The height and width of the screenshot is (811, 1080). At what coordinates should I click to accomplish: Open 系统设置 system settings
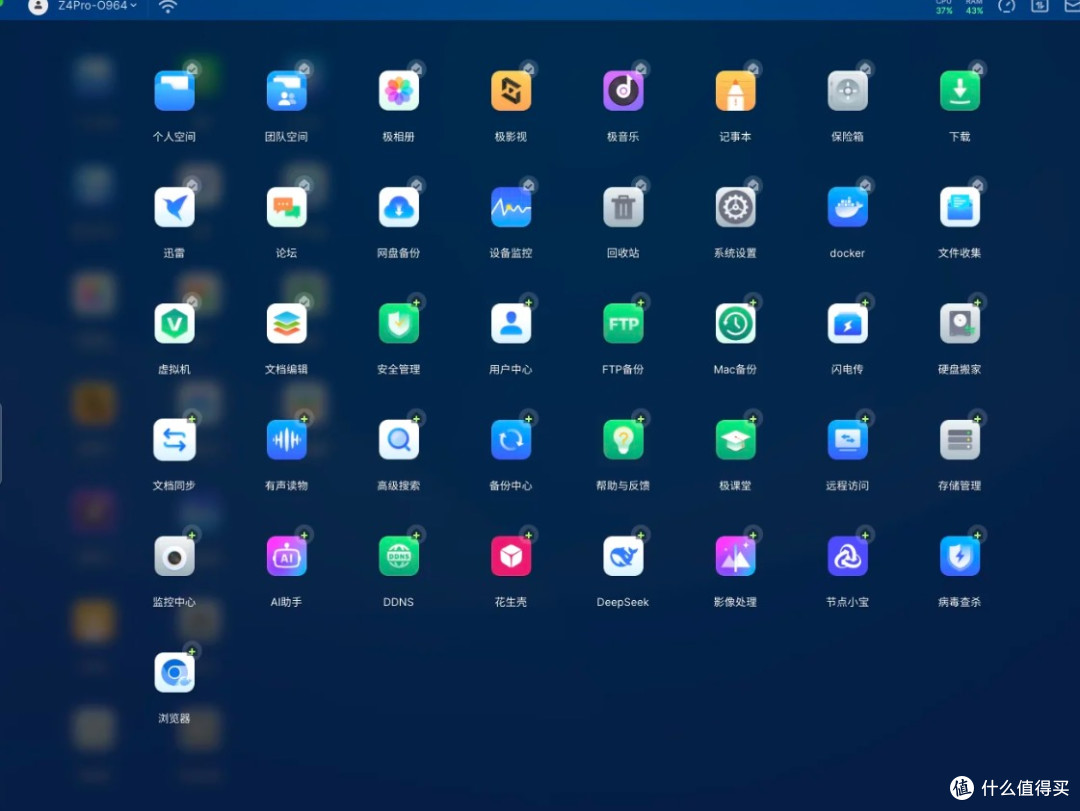tap(736, 207)
